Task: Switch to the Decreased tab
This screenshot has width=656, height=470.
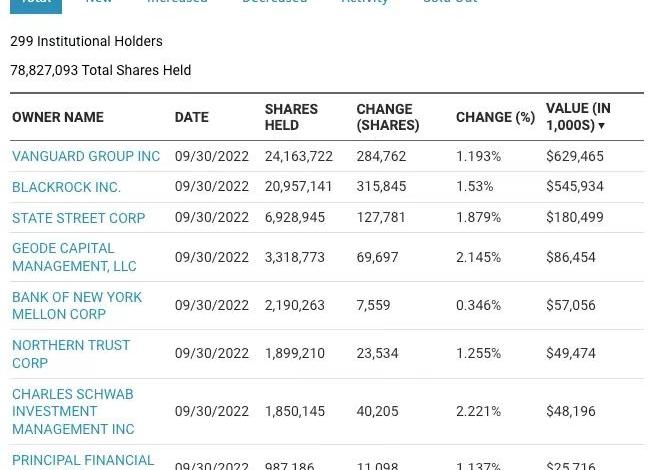Action: pyautogui.click(x=274, y=3)
